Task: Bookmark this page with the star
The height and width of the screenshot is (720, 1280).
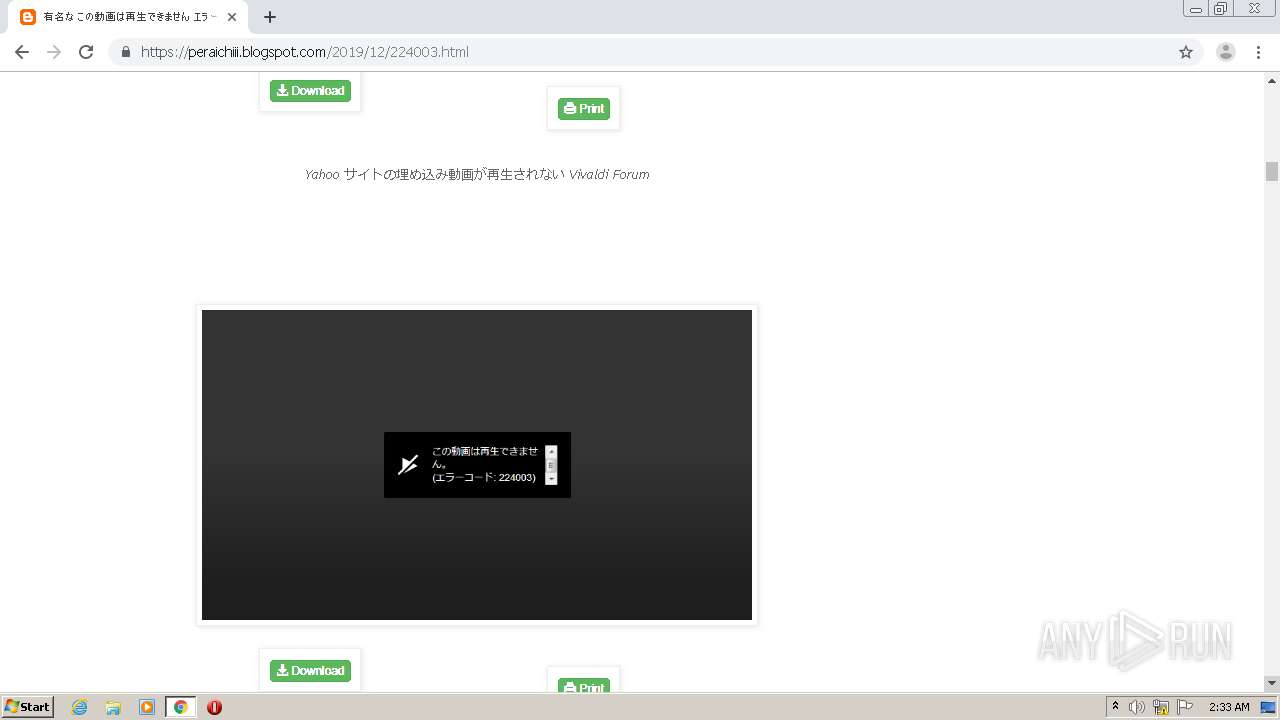Action: (x=1186, y=52)
